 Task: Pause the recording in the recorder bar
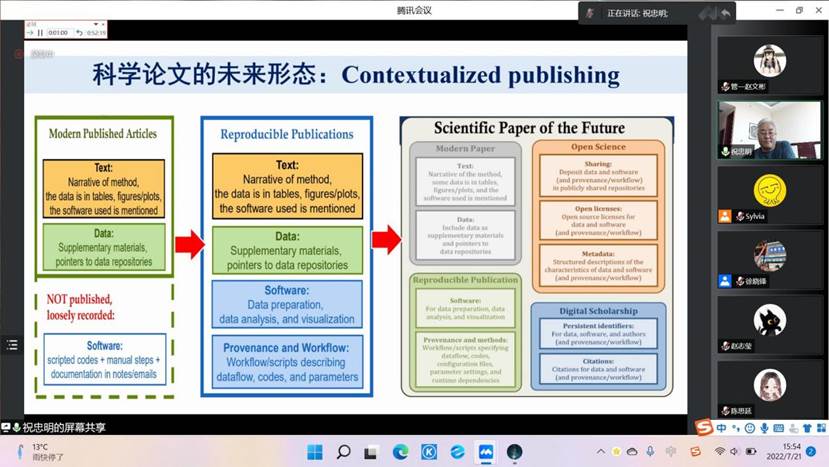[x=40, y=32]
